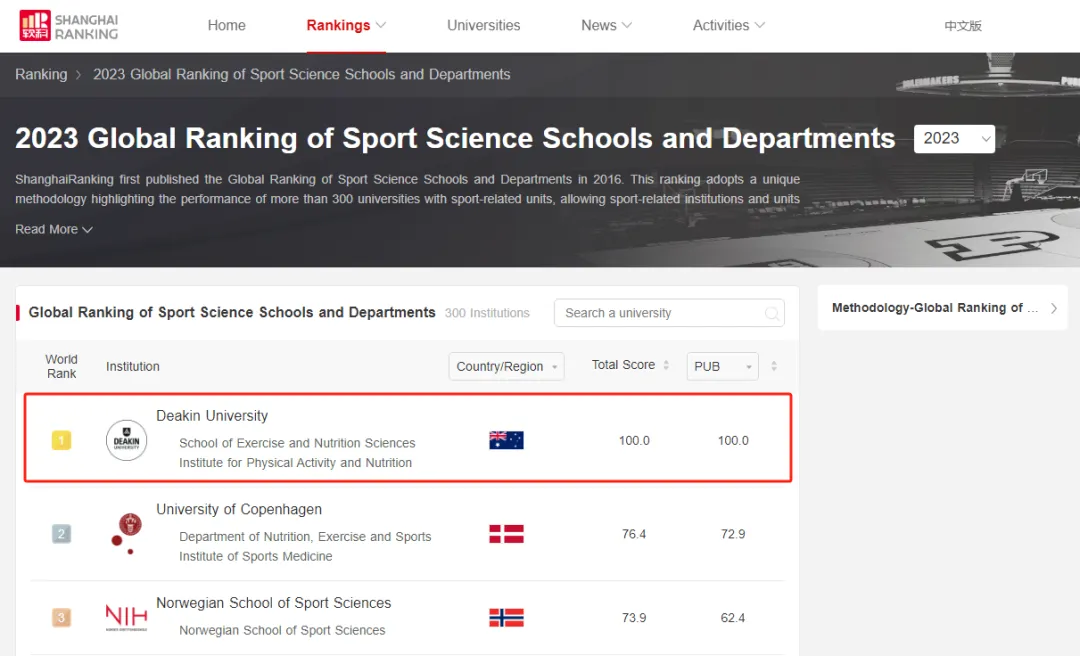Click Institute of Sports Medicine text
Viewport: 1080px width, 656px height.
256,556
